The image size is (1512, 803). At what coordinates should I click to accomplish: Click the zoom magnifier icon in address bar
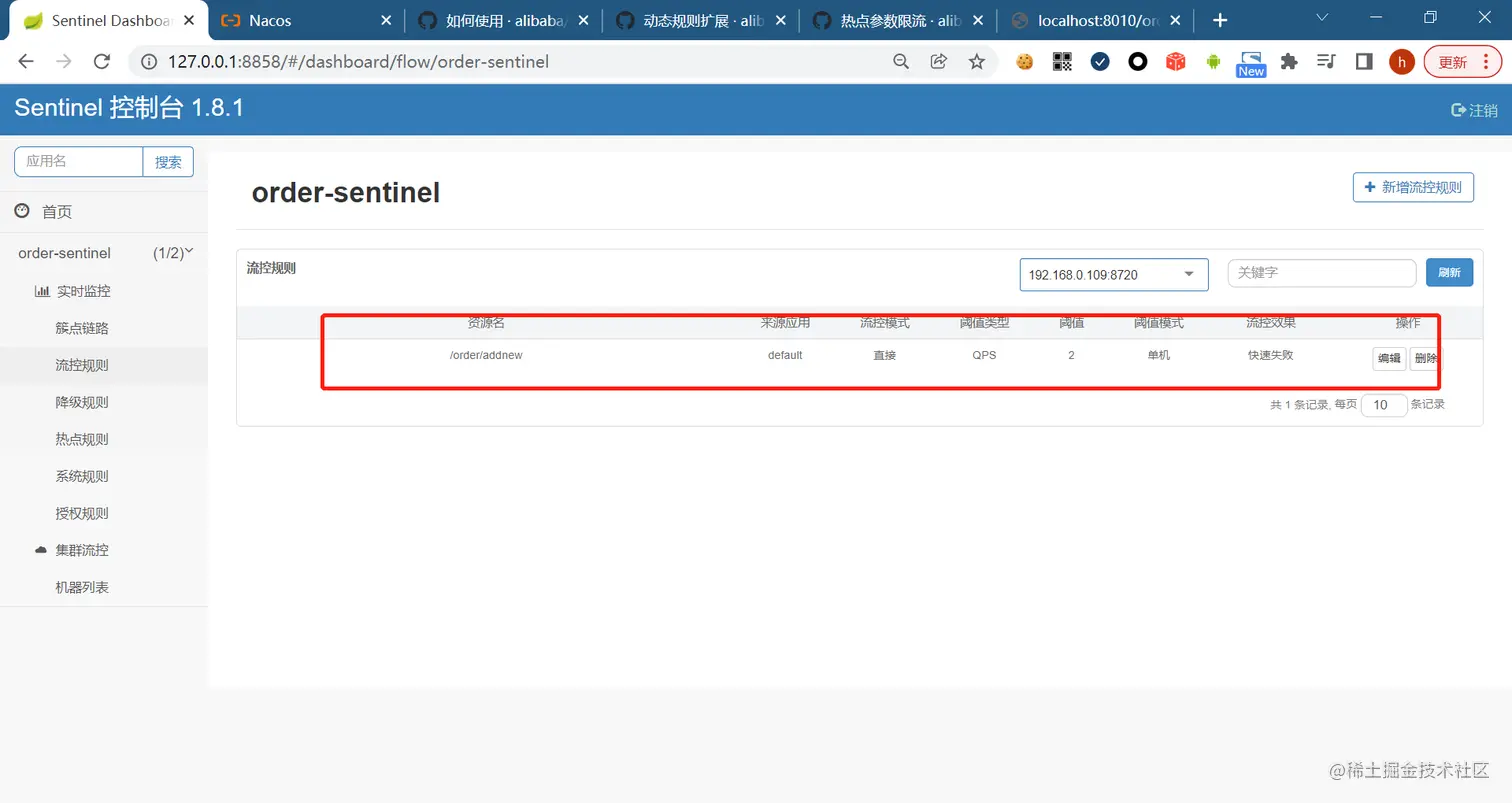point(901,62)
